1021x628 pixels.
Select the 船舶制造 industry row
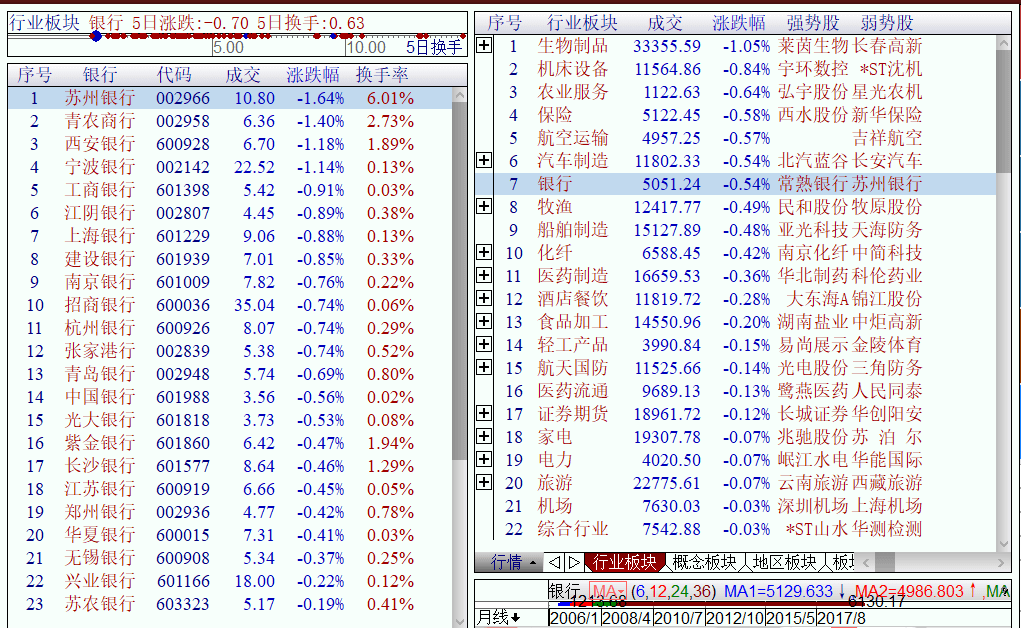tap(736, 230)
